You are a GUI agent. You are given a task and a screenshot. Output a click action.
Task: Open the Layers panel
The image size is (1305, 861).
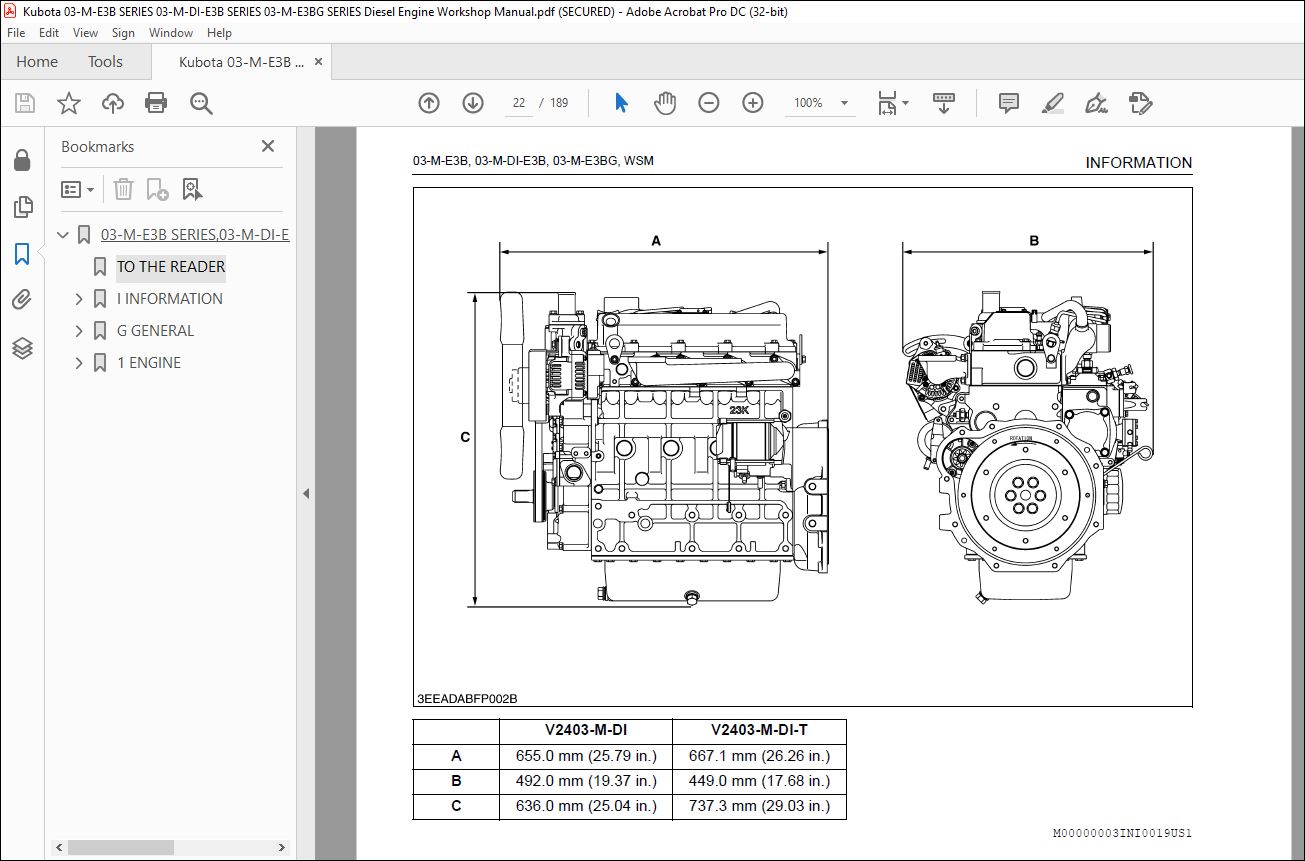[22, 348]
